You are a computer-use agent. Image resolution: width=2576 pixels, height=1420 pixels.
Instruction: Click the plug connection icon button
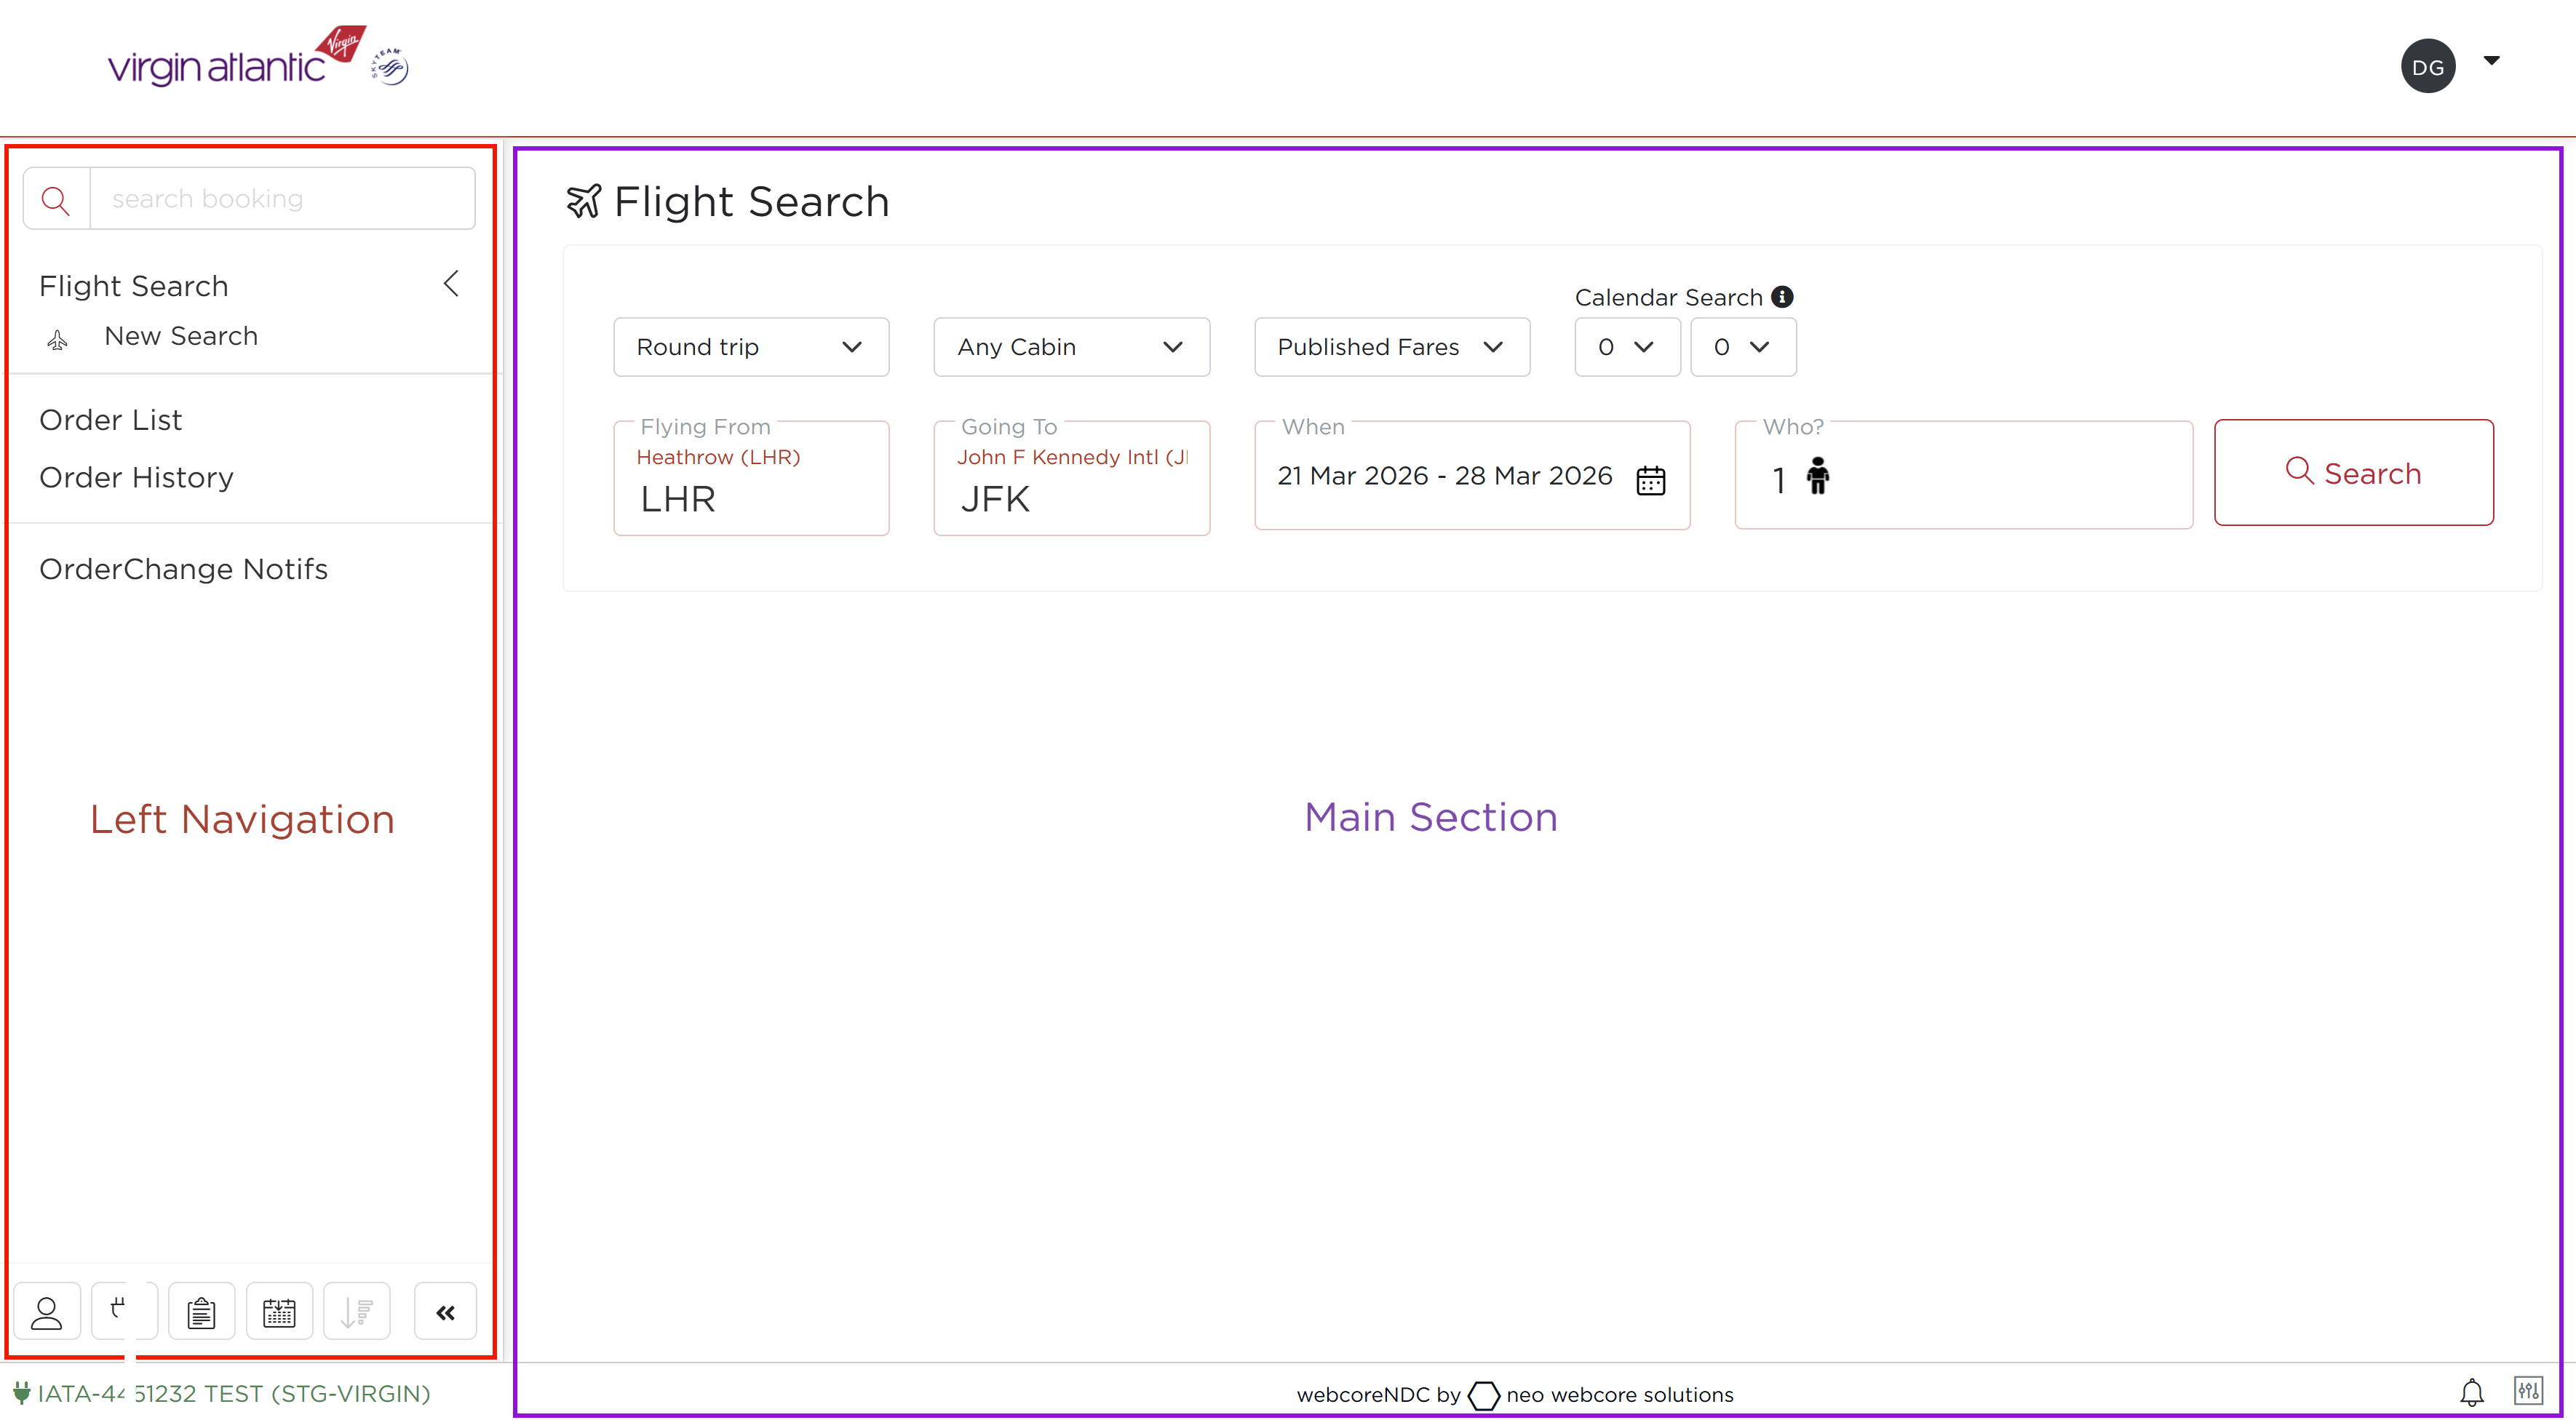124,1311
